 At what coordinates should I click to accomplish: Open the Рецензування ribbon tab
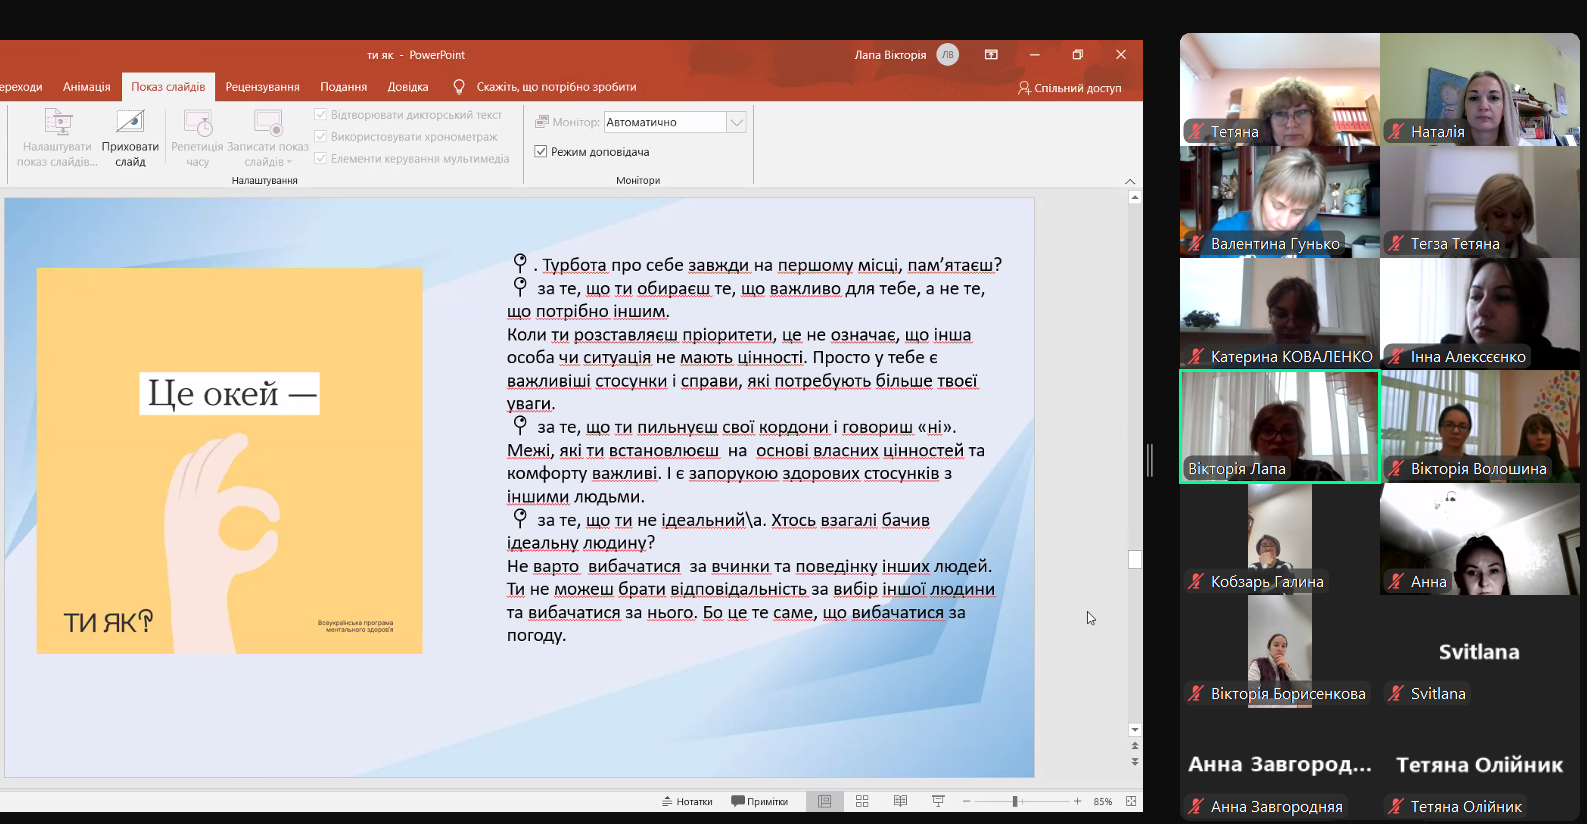[x=263, y=87]
